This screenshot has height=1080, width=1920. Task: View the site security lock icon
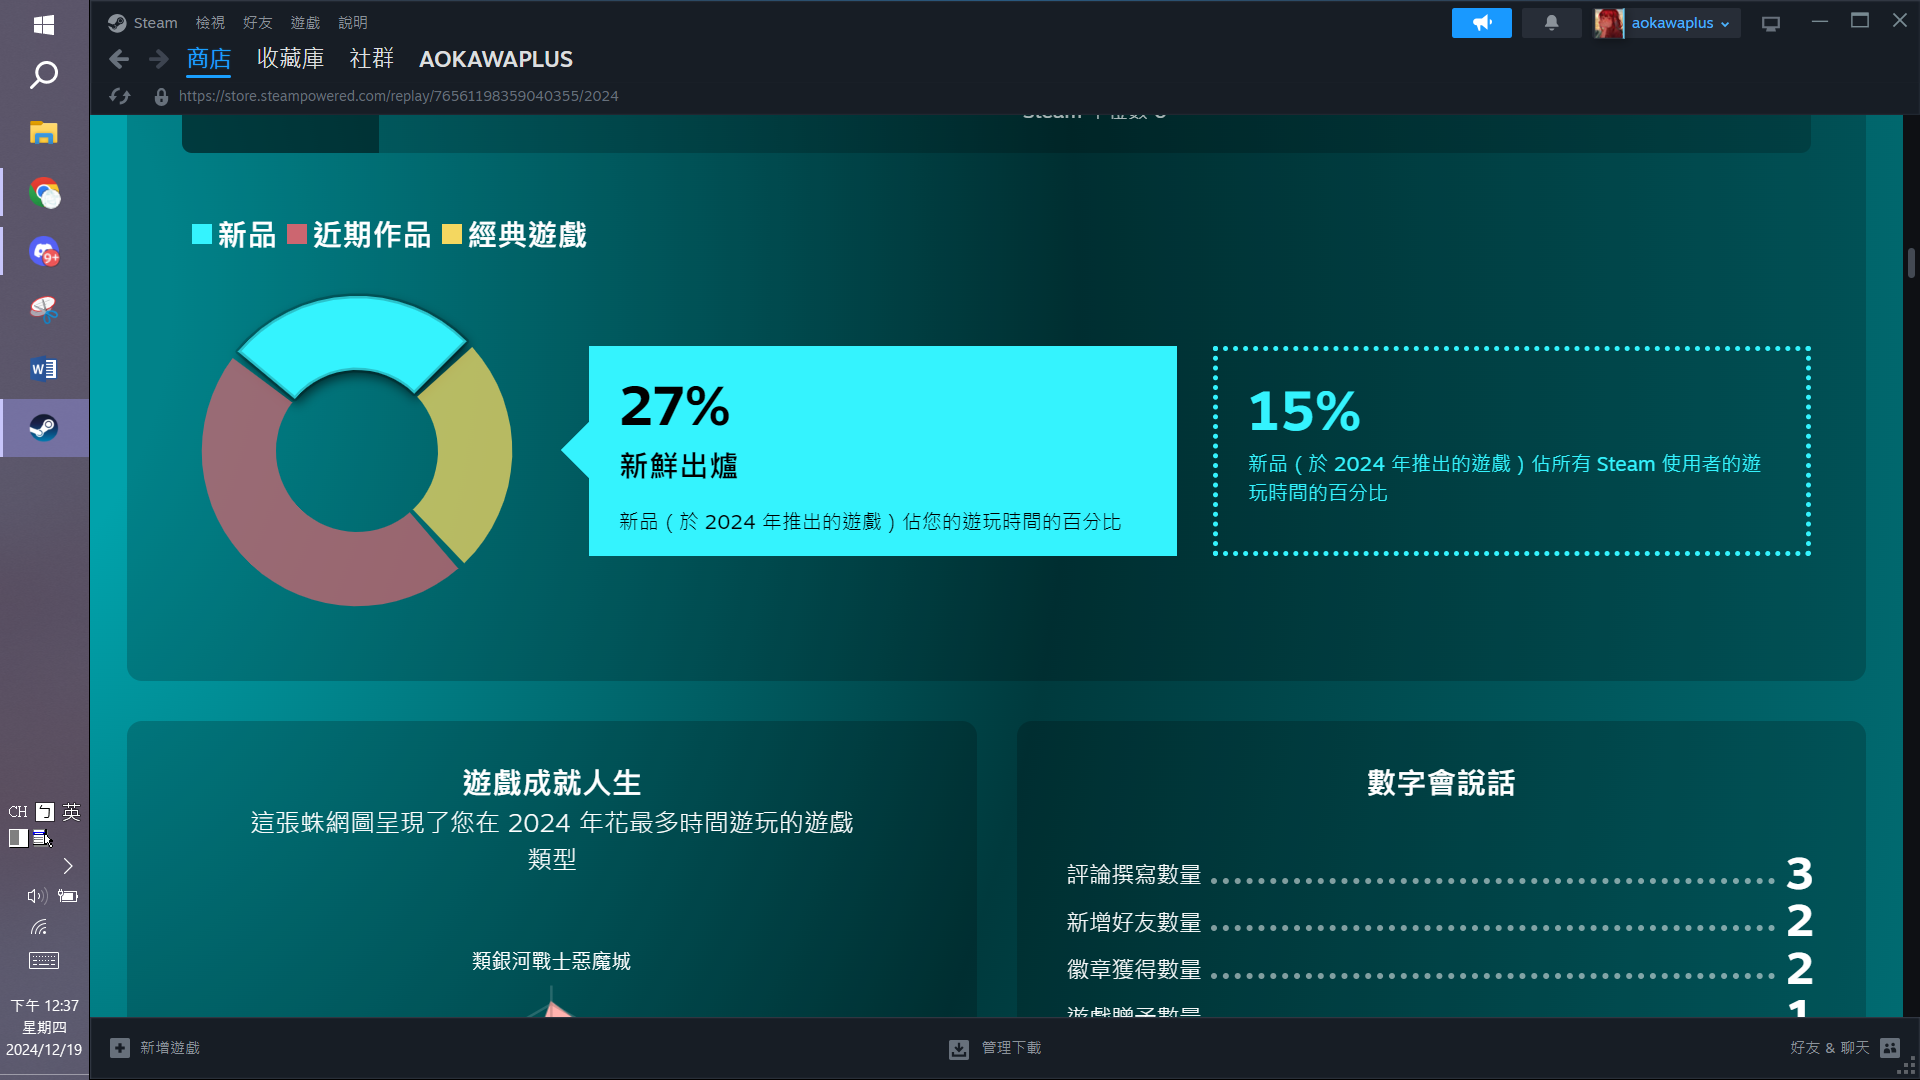(161, 96)
